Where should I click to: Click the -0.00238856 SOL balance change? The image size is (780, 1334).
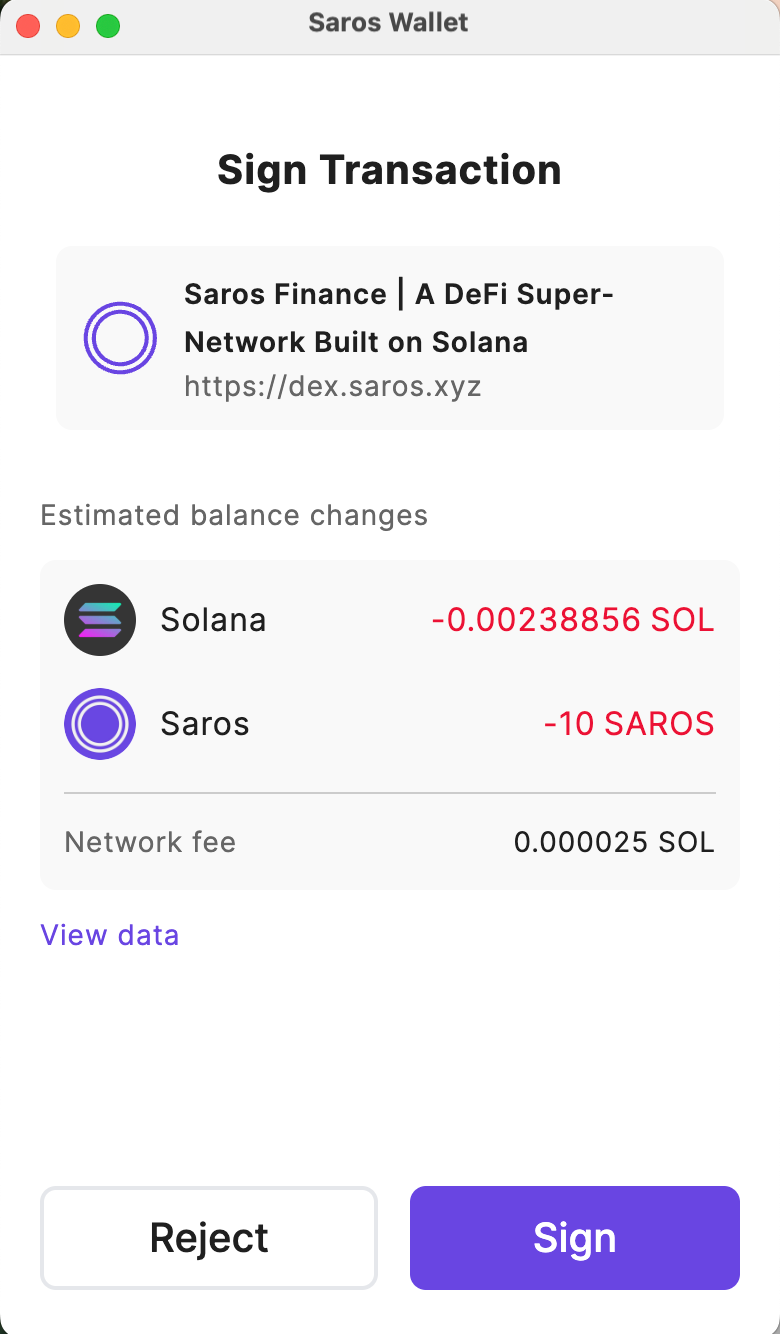[x=573, y=620]
